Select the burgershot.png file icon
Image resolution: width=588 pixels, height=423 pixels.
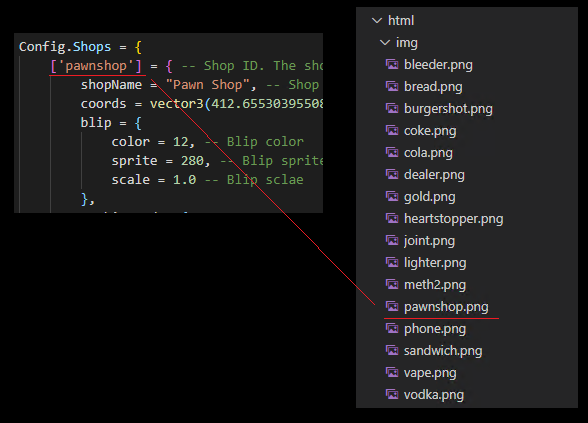pyautogui.click(x=392, y=109)
